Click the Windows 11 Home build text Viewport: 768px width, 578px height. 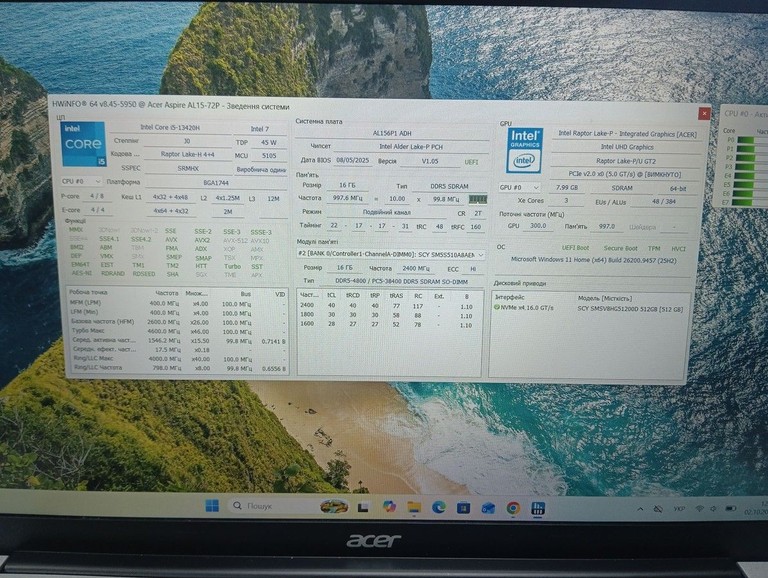click(593, 260)
